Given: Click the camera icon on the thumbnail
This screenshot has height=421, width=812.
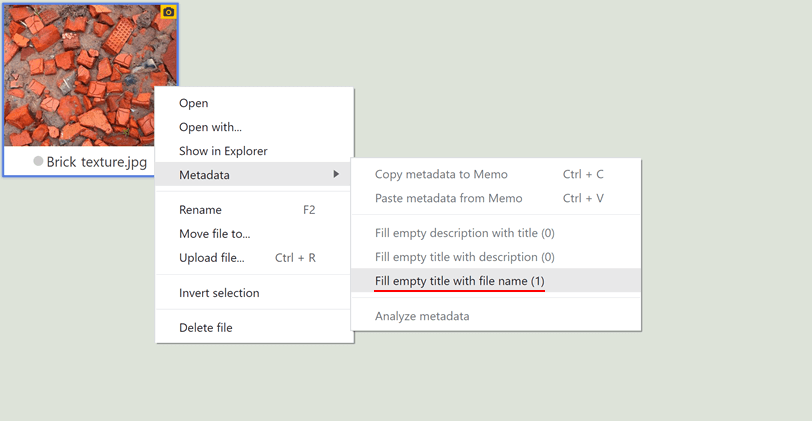Looking at the screenshot, I should 168,11.
